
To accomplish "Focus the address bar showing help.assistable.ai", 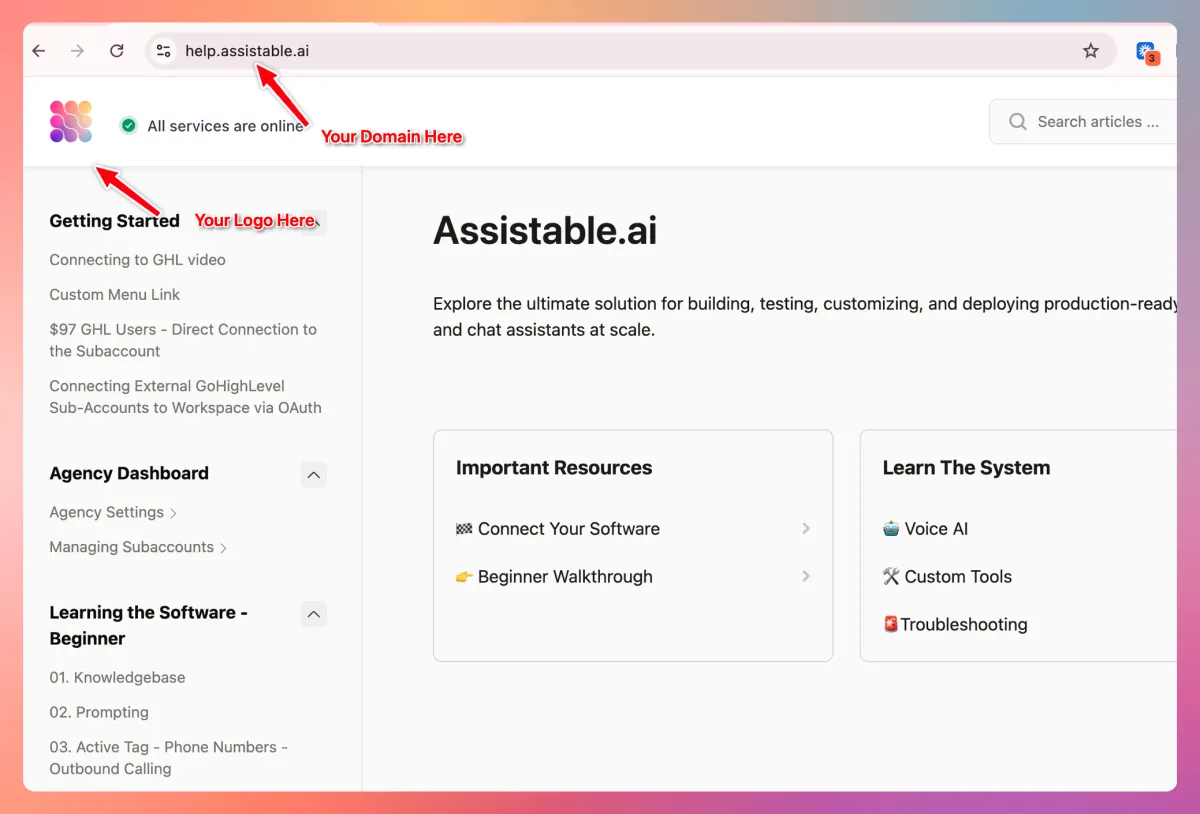I will click(x=630, y=51).
